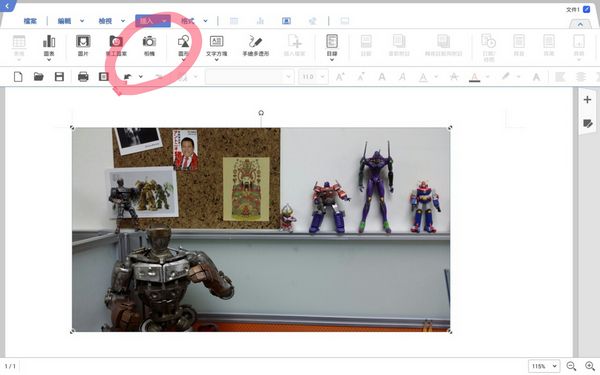Open the 檔案 menu

pos(30,21)
